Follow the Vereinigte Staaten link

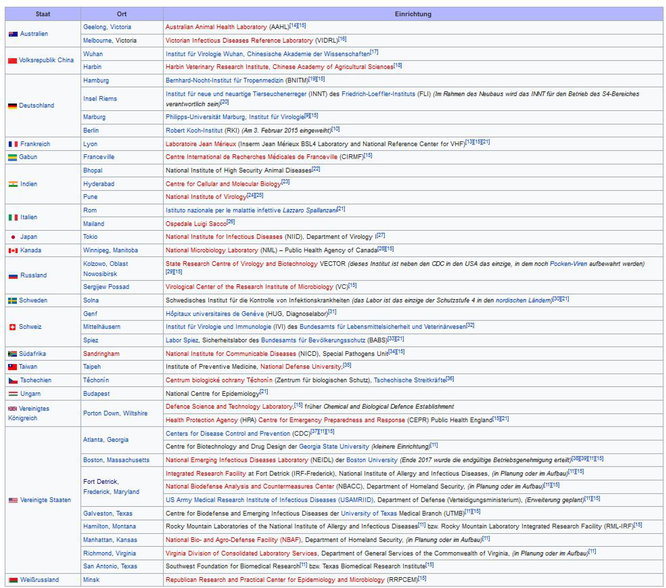click(45, 500)
